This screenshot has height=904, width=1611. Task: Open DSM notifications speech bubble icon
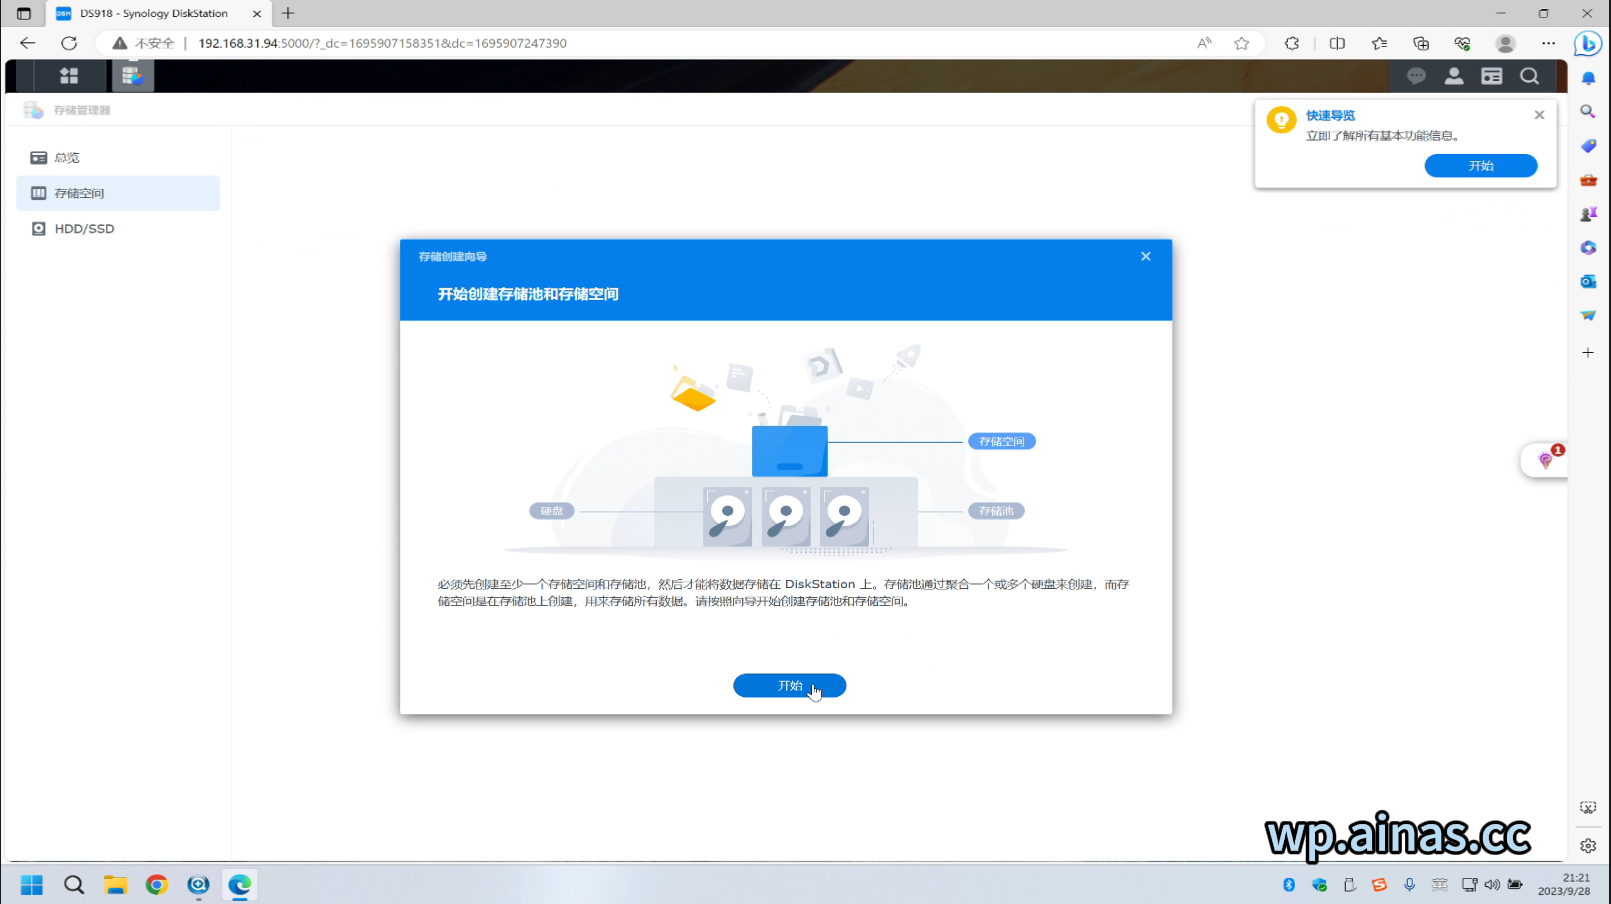(1416, 75)
